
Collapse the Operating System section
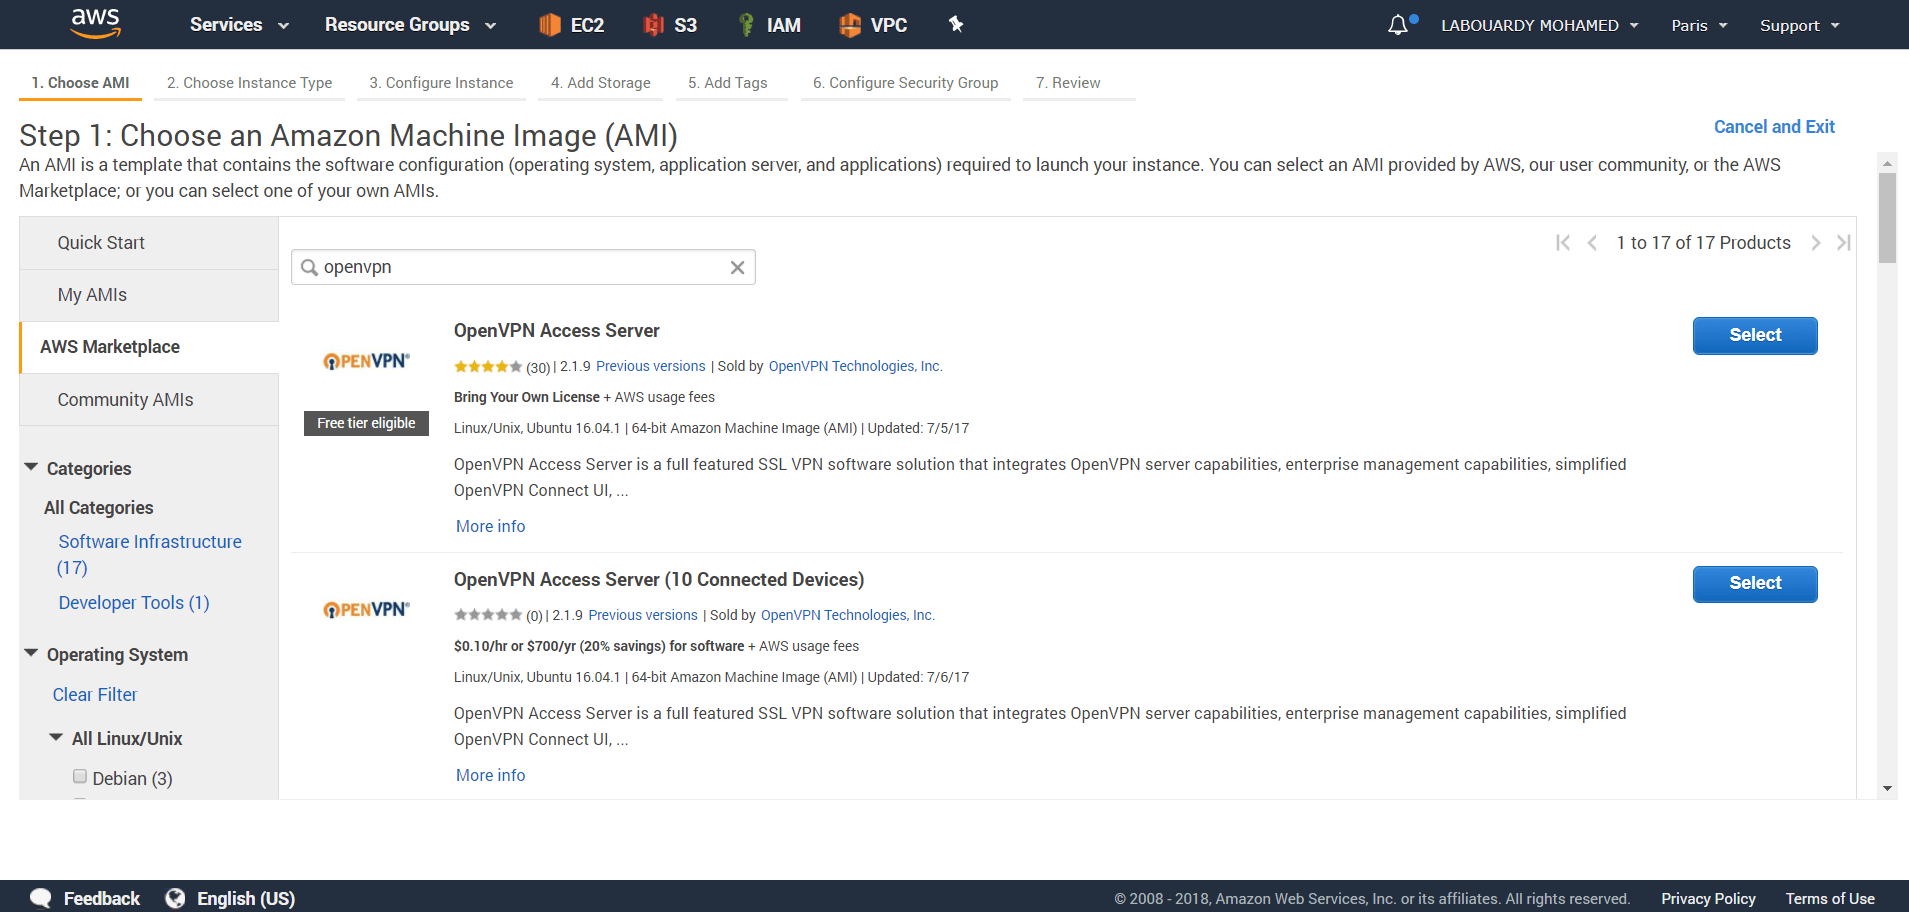pos(32,654)
